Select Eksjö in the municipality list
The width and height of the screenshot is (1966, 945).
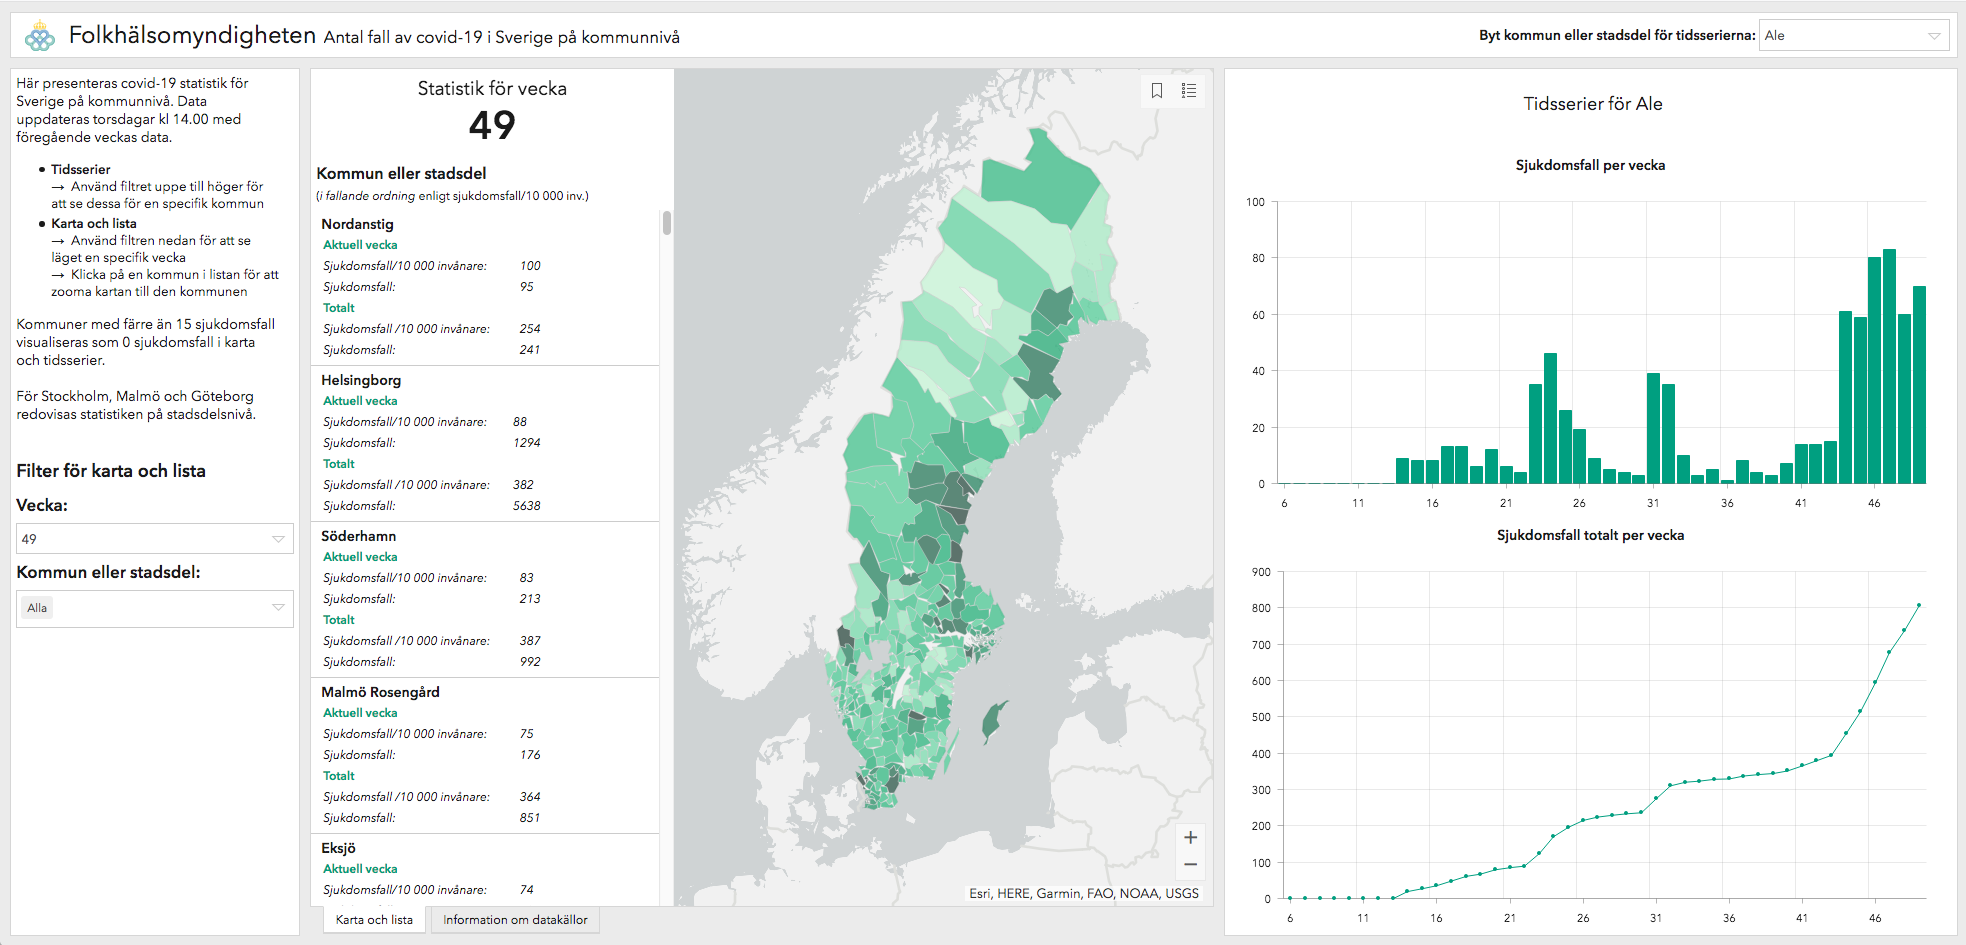tap(338, 848)
